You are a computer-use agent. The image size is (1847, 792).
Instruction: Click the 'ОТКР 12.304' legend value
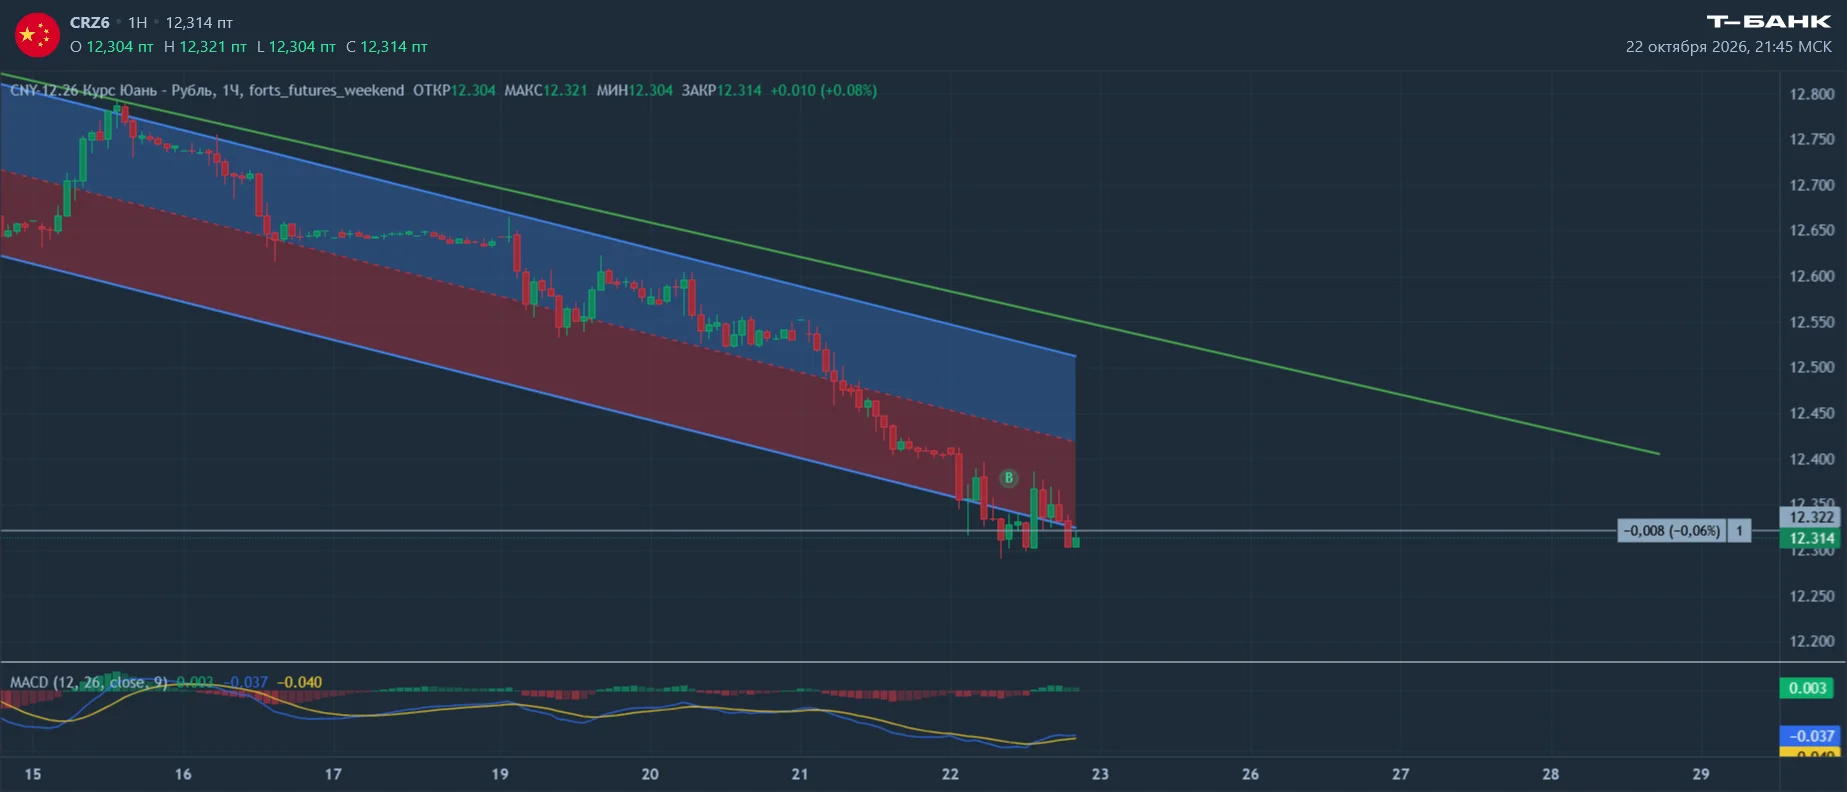(454, 90)
